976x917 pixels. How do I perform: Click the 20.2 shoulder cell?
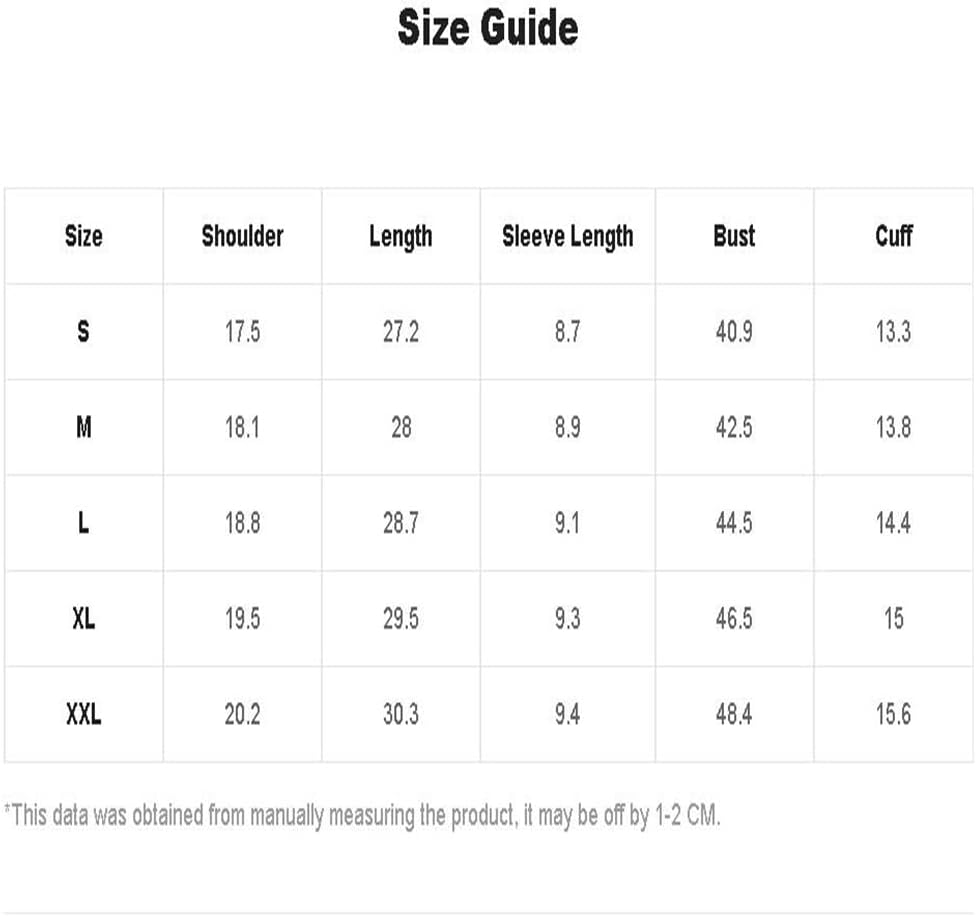[242, 714]
